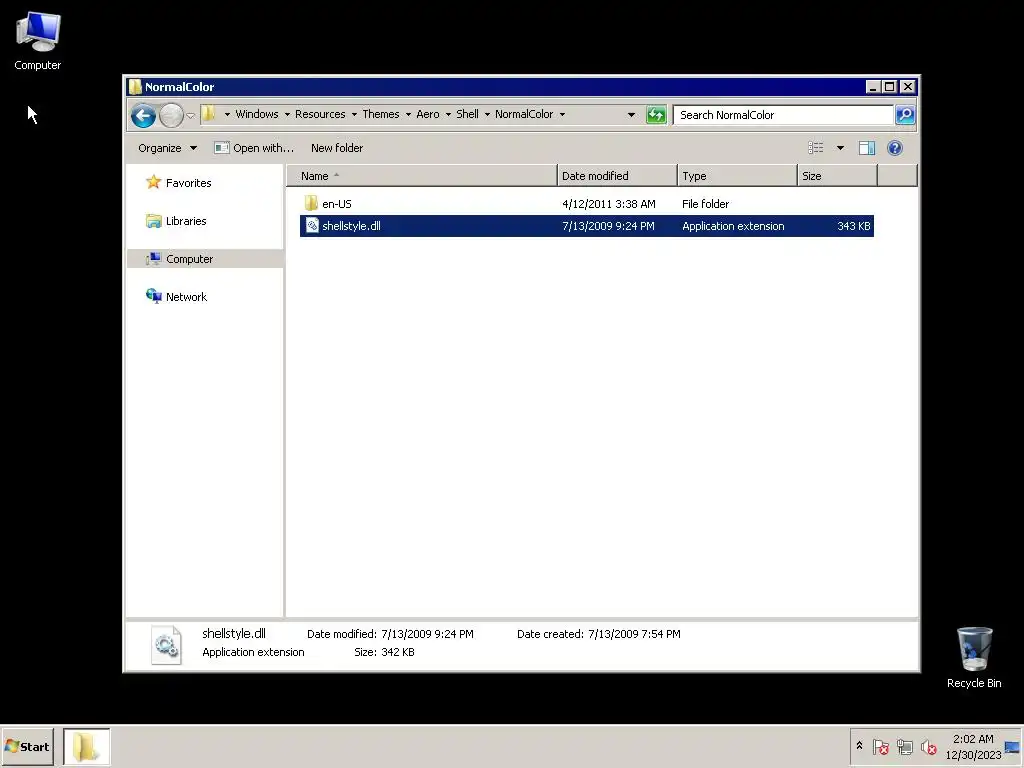Viewport: 1024px width, 768px height.
Task: Click the 343 KB size cell
Action: [x=854, y=226]
